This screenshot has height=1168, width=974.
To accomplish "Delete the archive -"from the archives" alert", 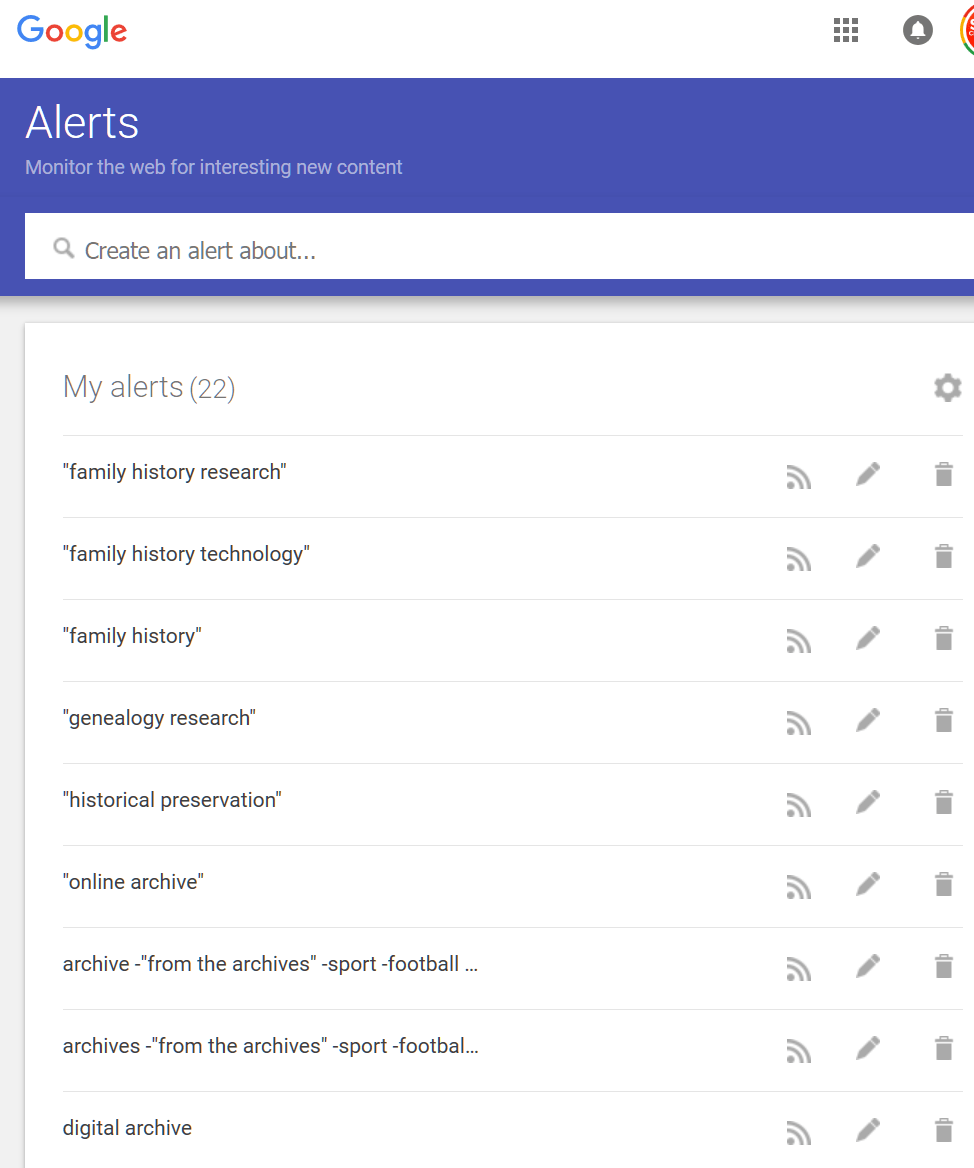I will pos(943,965).
